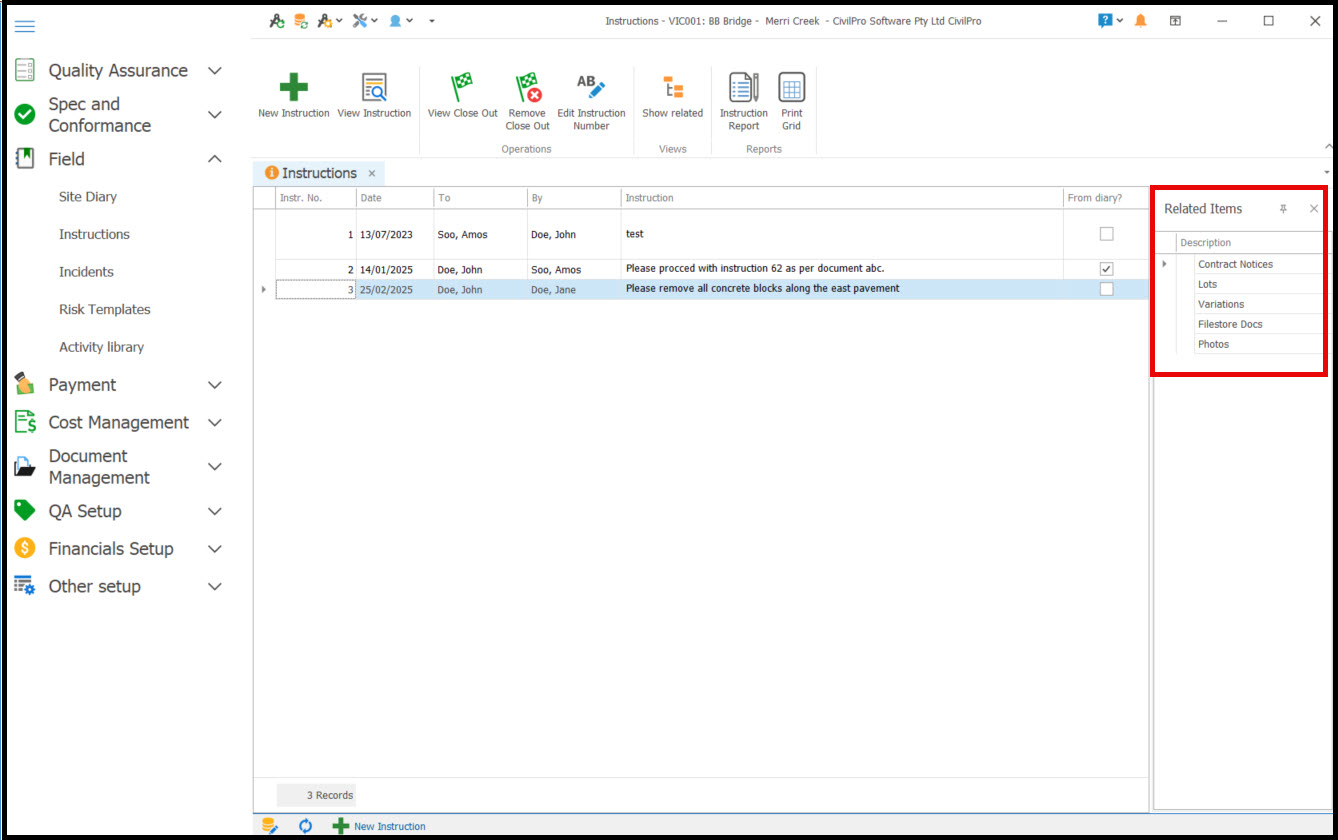Tick From diary checkbox for instruction 3
This screenshot has width=1338, height=840.
1106,289
